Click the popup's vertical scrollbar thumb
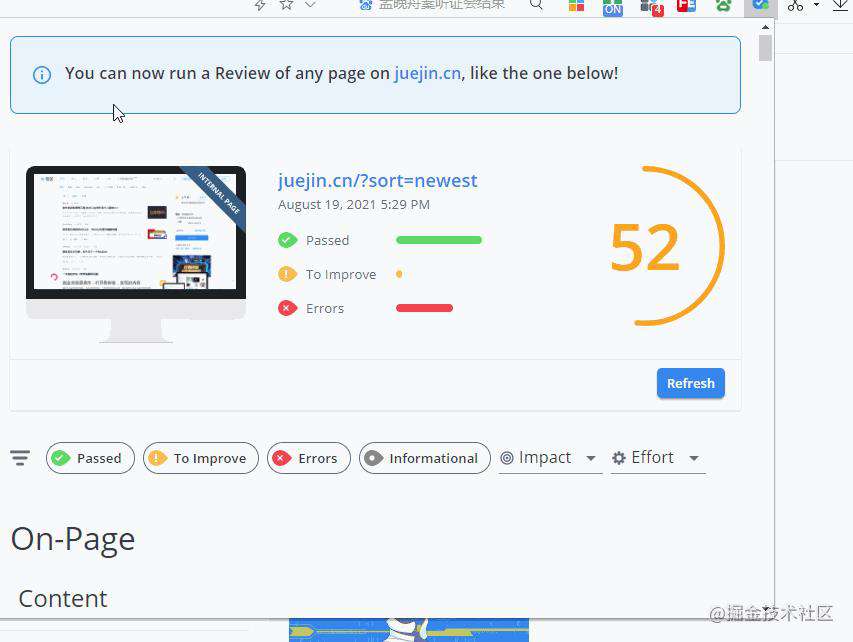The width and height of the screenshot is (853, 642). [x=765, y=48]
